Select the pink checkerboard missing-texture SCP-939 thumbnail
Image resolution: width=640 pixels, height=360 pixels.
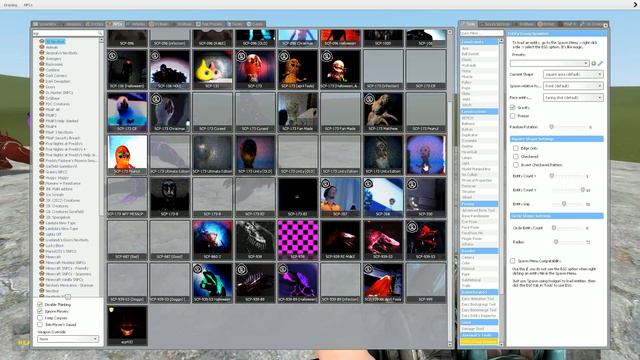(x=298, y=240)
